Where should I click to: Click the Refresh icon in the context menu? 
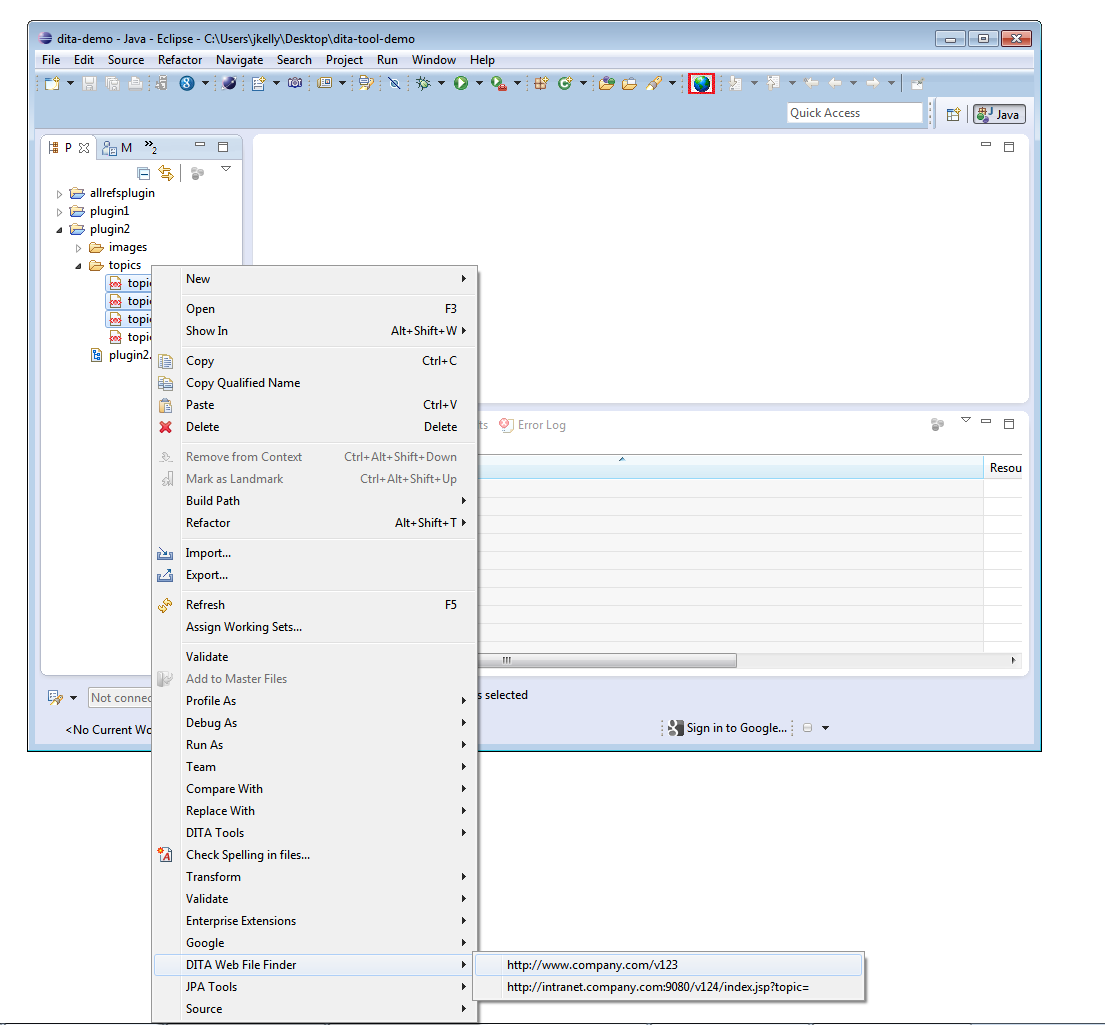pos(166,605)
